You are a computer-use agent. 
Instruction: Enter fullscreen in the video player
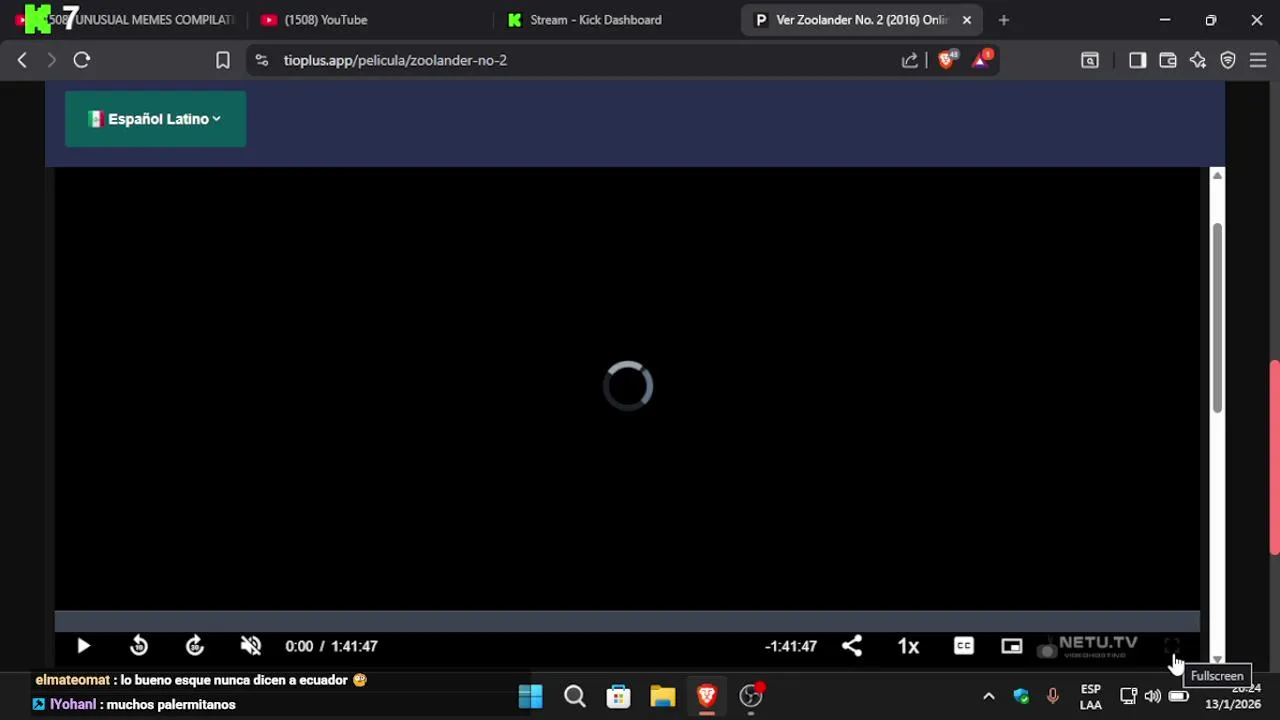pyautogui.click(x=1172, y=646)
